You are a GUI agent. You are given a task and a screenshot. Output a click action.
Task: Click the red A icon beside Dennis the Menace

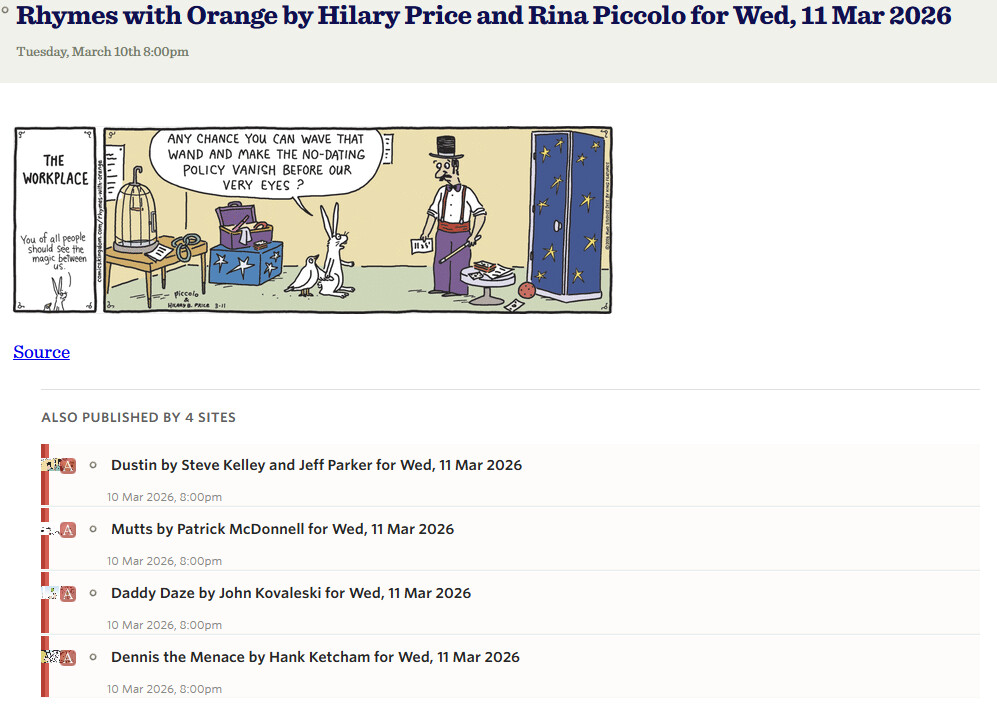68,658
